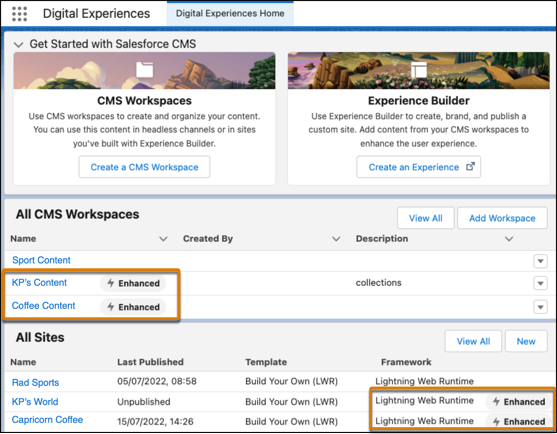Click Rad Sports 'Lightning Web Runtime' framework cell
The image size is (557, 434).
(424, 381)
